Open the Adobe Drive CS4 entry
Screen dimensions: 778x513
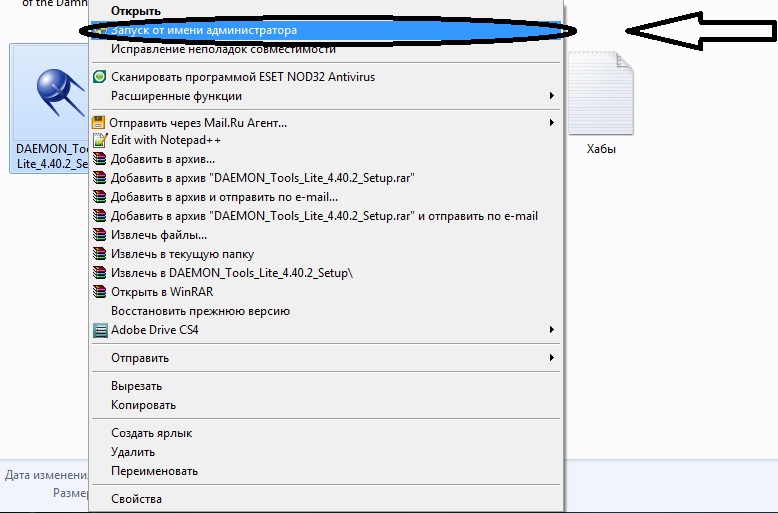326,330
